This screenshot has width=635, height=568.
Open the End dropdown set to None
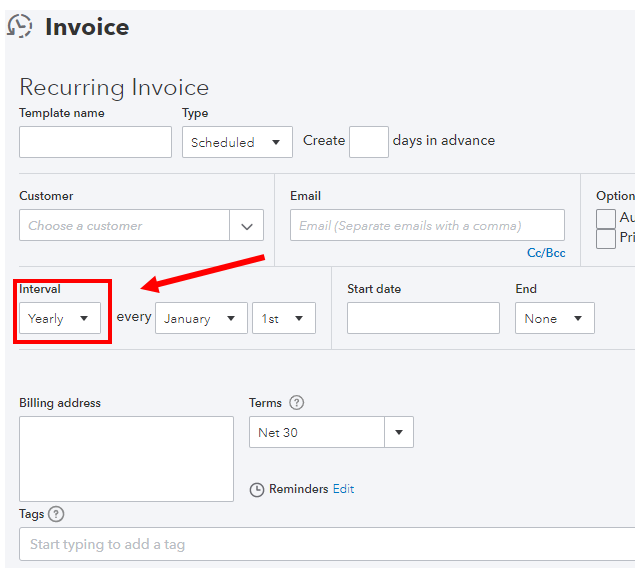pyautogui.click(x=555, y=318)
